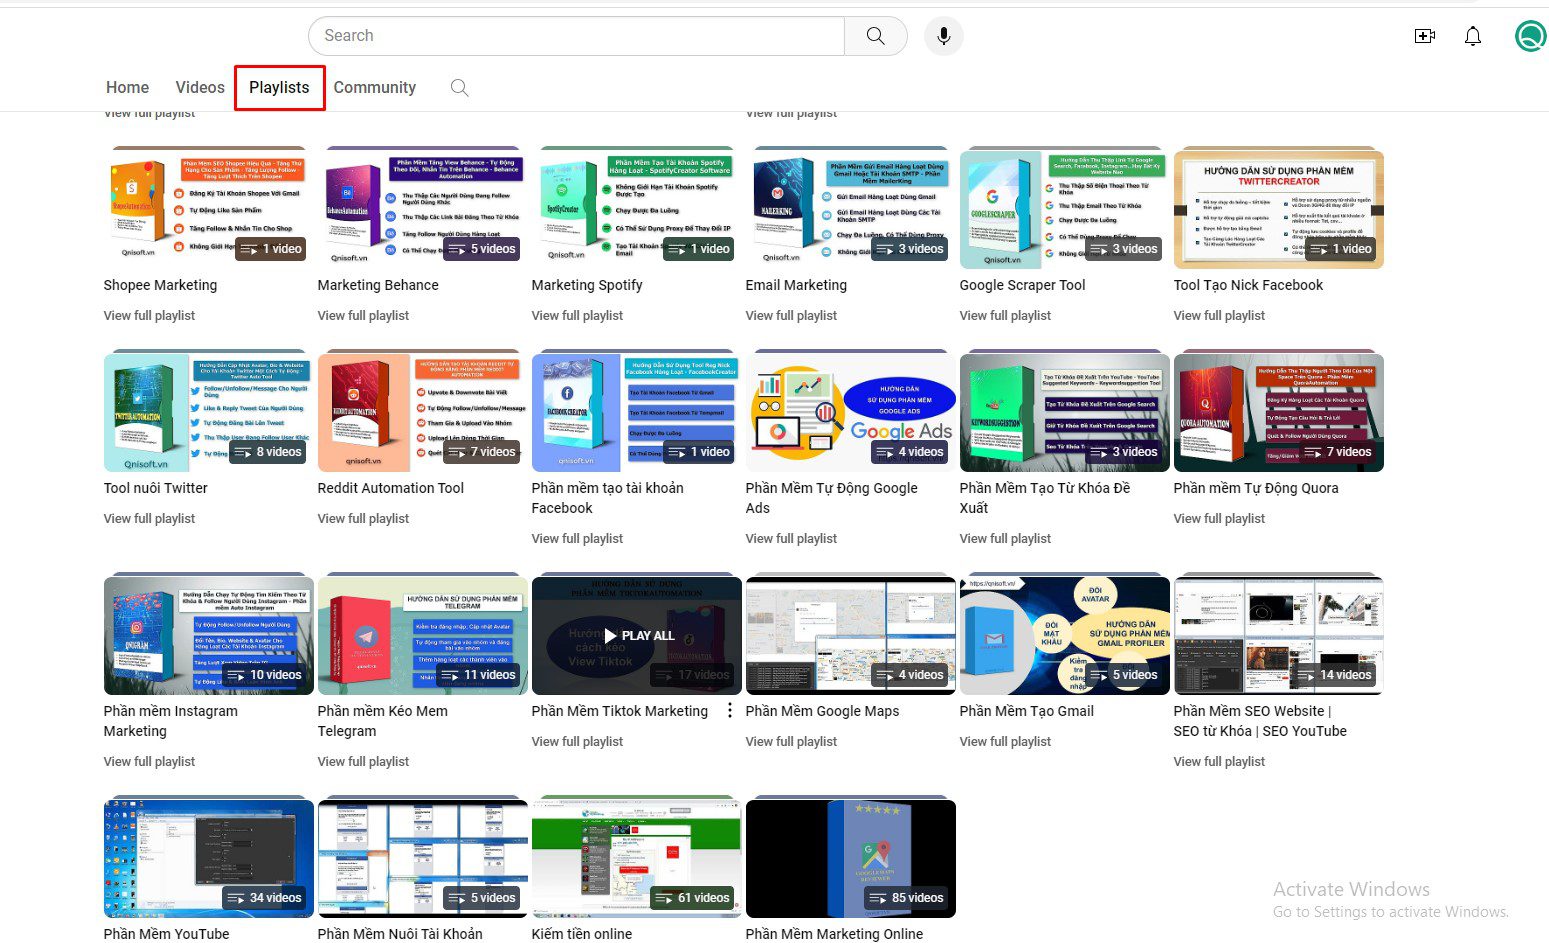
Task: Open the Phần mềm Tự Động Quora title
Action: tap(1256, 488)
